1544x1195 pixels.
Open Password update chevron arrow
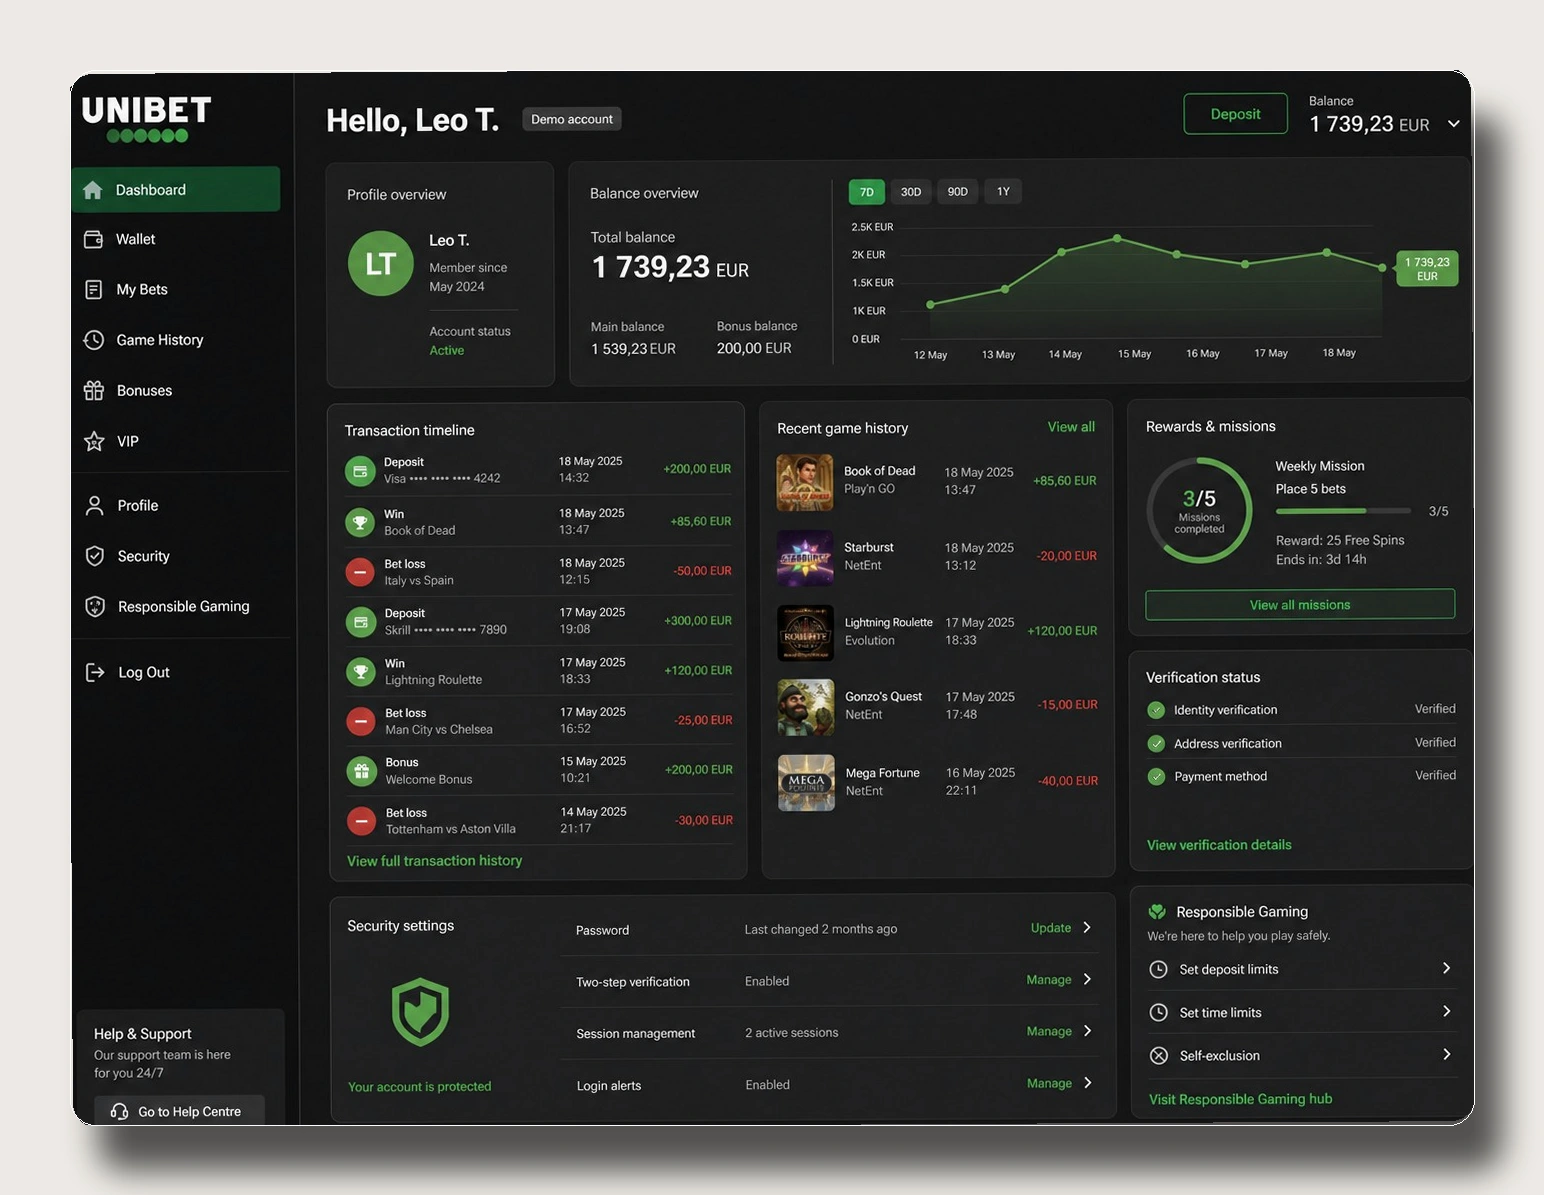pyautogui.click(x=1087, y=927)
